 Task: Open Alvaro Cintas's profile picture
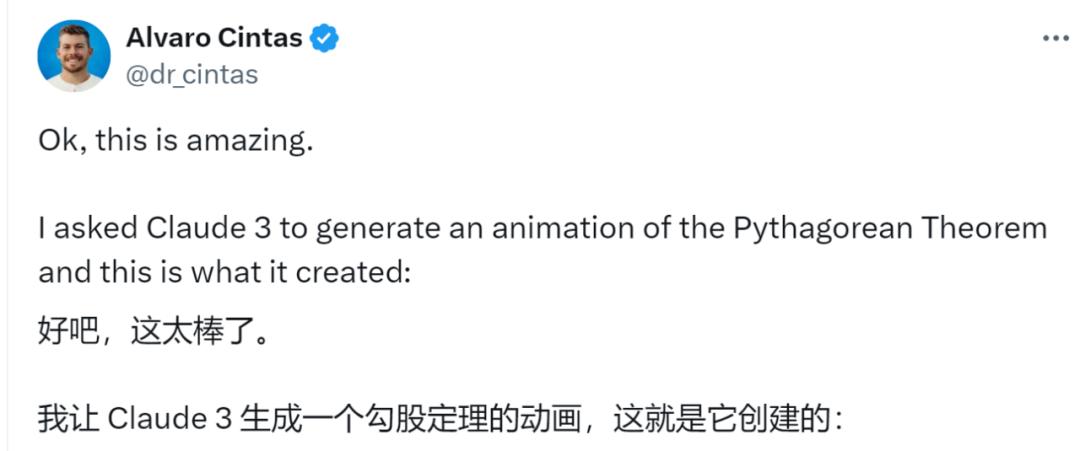click(74, 55)
